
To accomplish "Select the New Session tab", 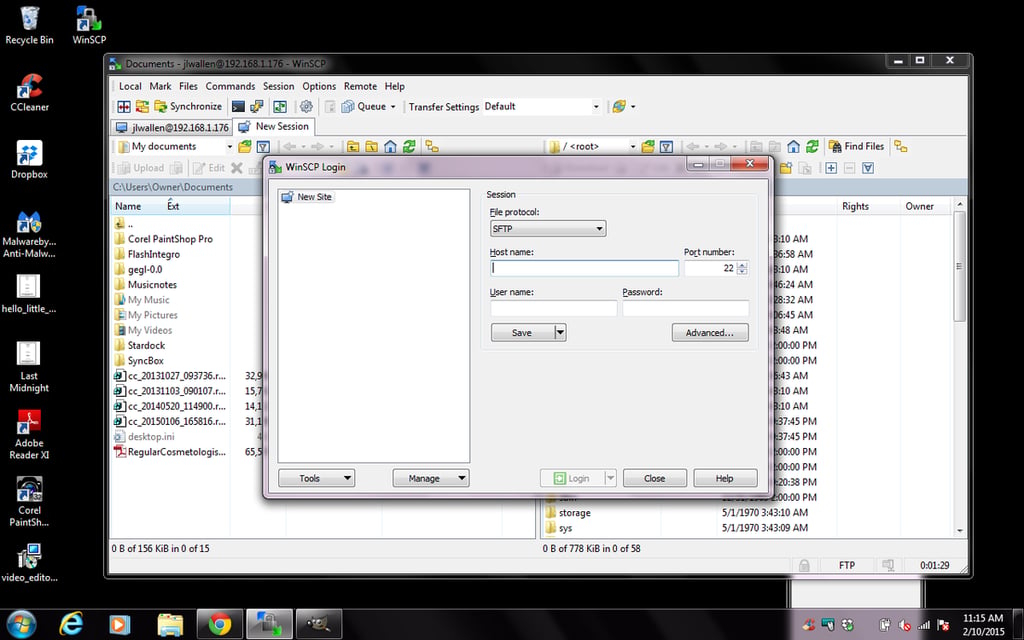I will pyautogui.click(x=274, y=127).
